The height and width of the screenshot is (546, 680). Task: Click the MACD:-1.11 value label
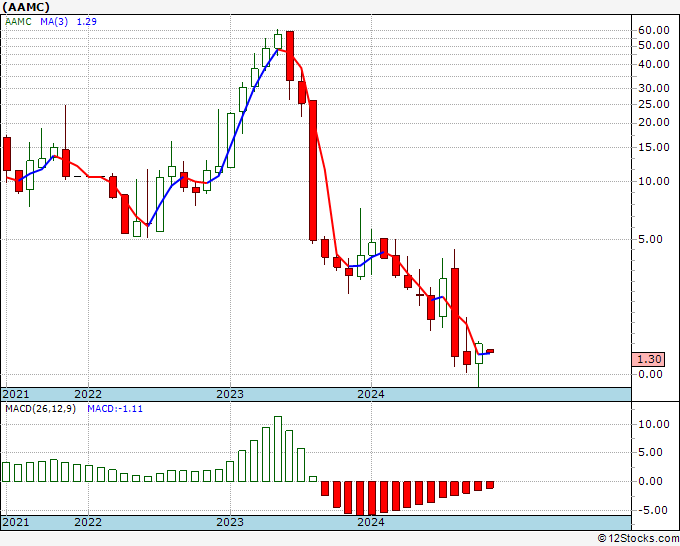tap(115, 409)
